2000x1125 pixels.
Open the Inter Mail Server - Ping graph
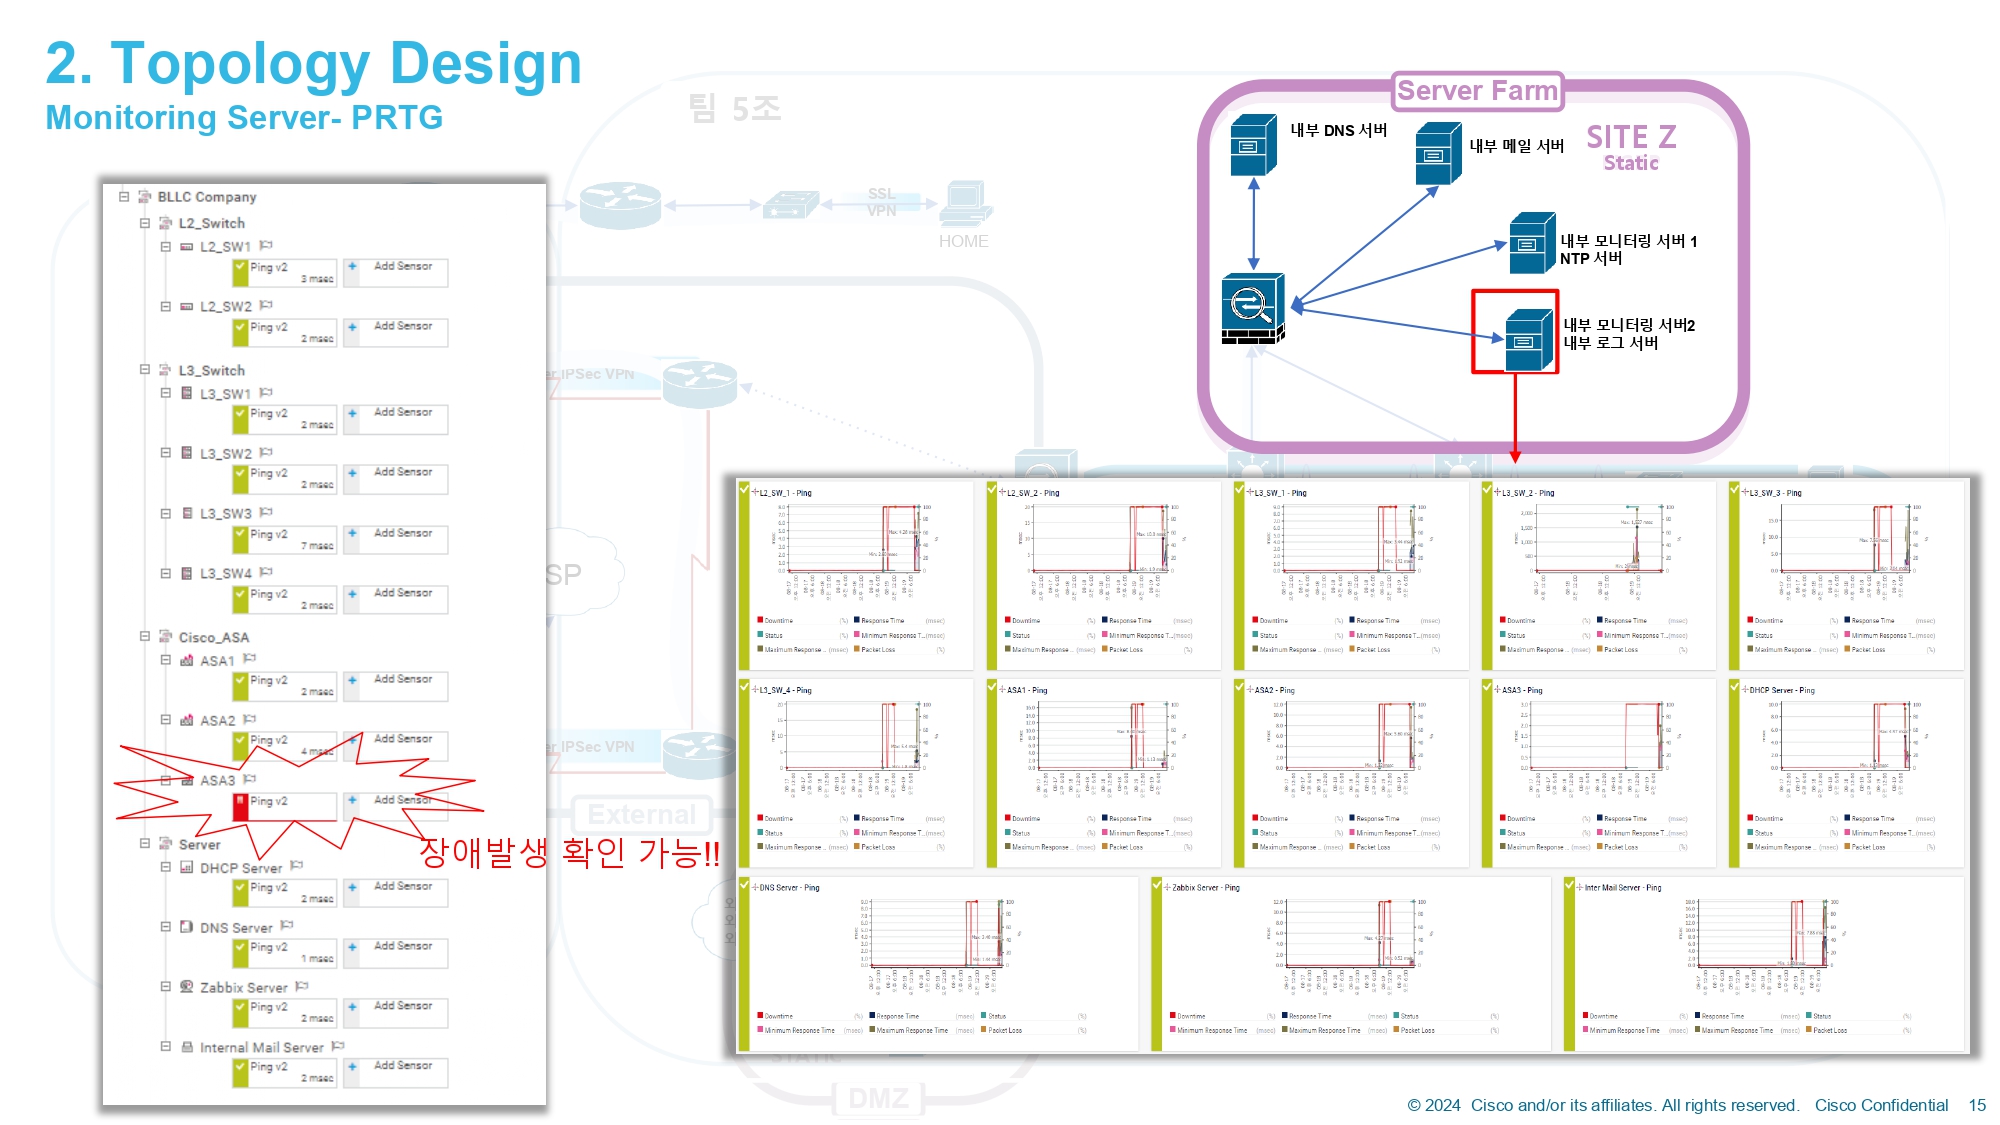click(x=1764, y=964)
